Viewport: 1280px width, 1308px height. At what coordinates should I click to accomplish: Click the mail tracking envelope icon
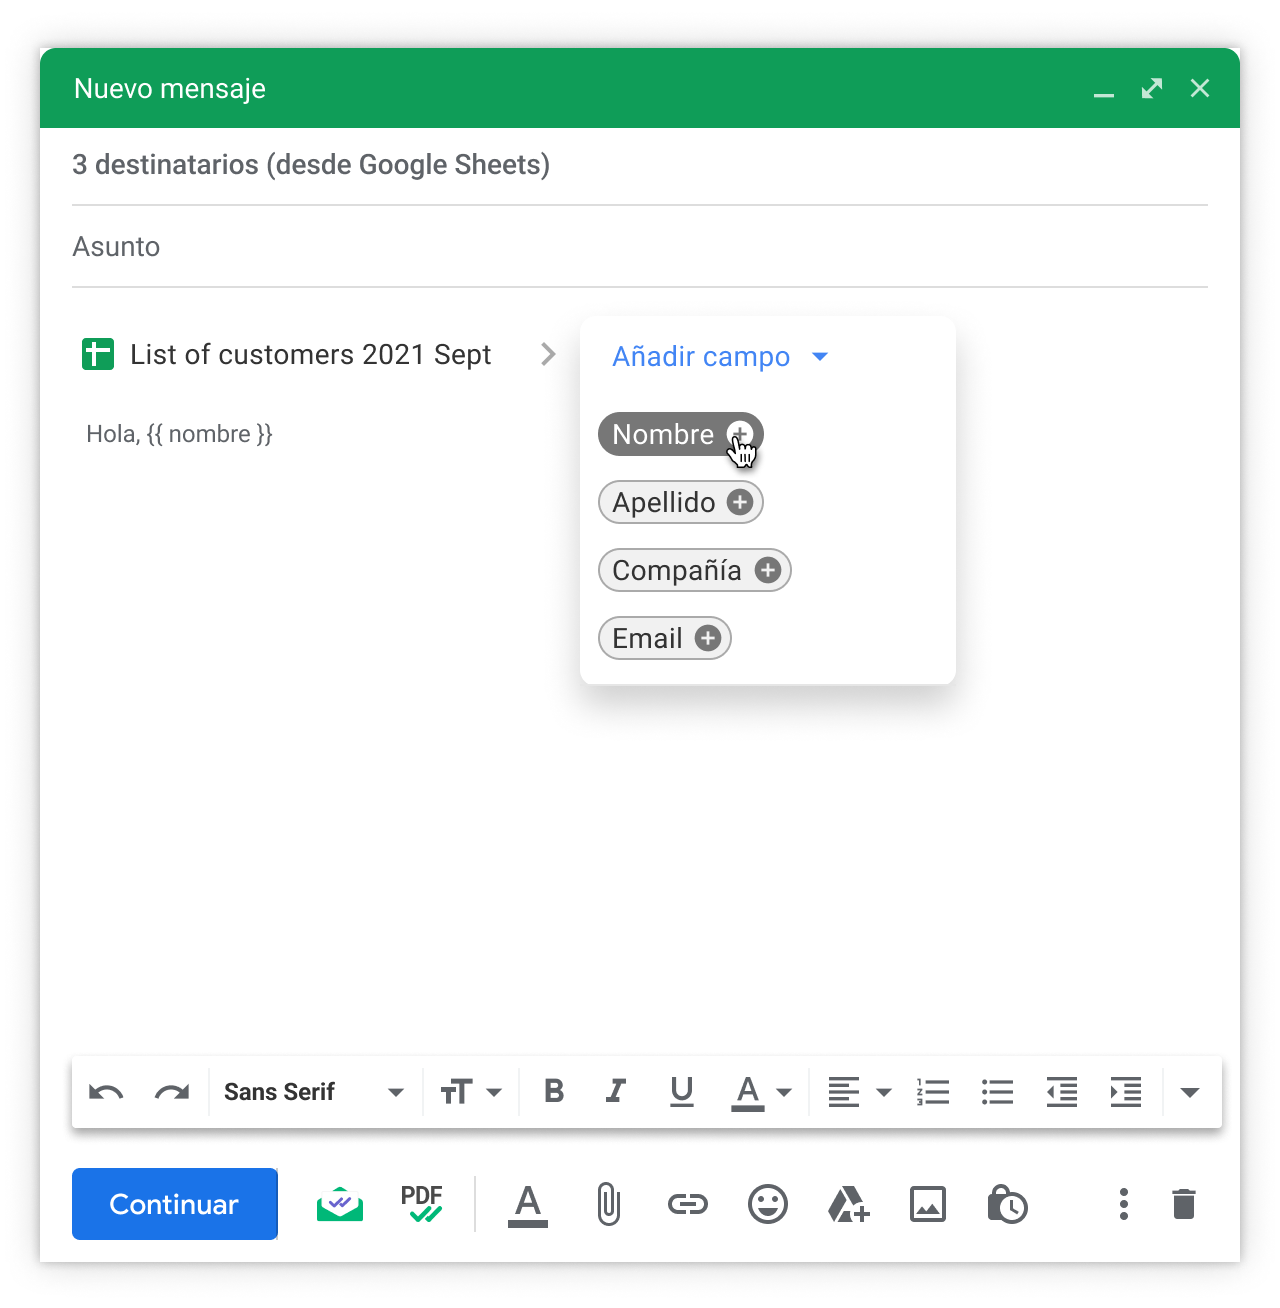[340, 1204]
